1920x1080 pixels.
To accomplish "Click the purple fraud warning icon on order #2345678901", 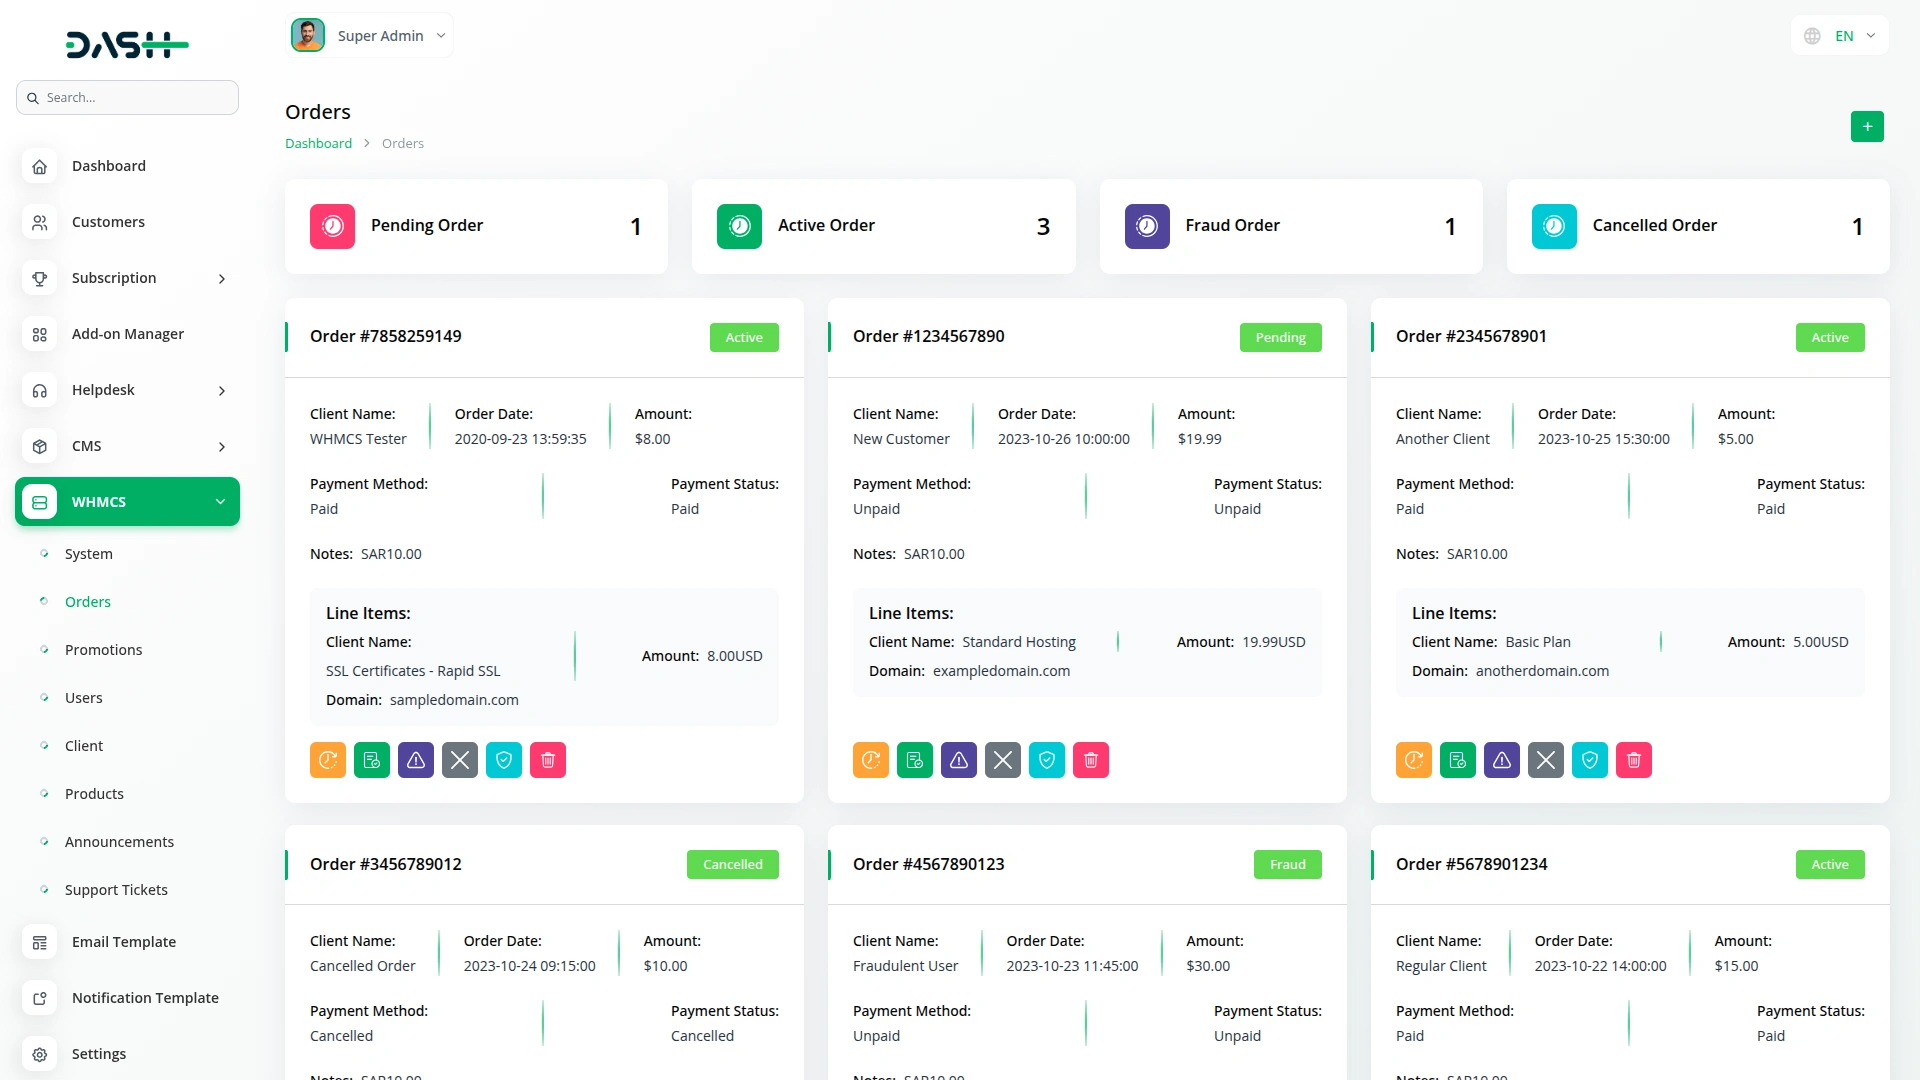I will point(1502,760).
